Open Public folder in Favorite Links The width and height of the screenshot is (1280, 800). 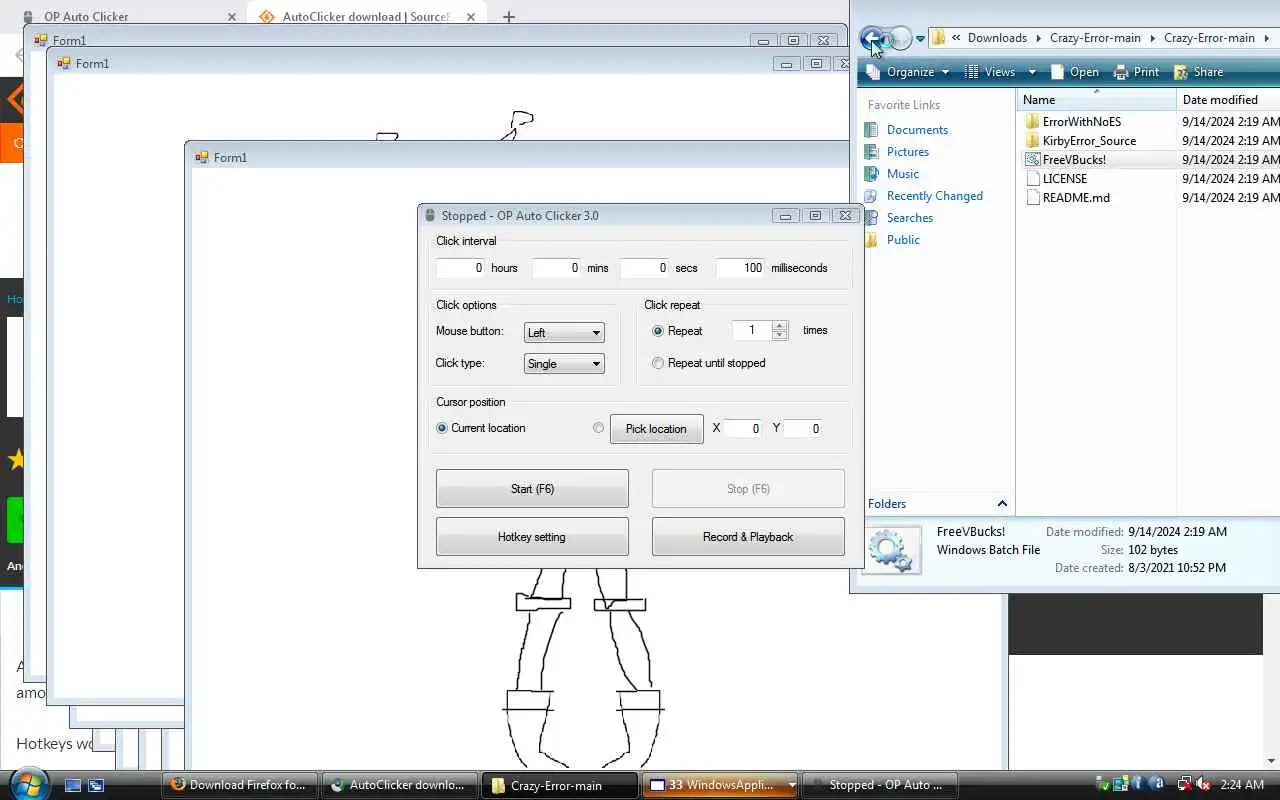coord(902,240)
